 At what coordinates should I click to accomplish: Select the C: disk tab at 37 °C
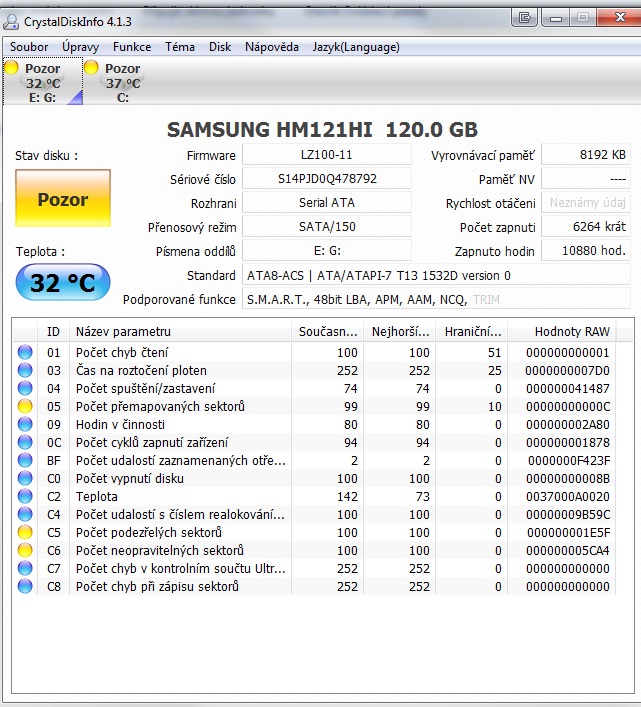(122, 82)
